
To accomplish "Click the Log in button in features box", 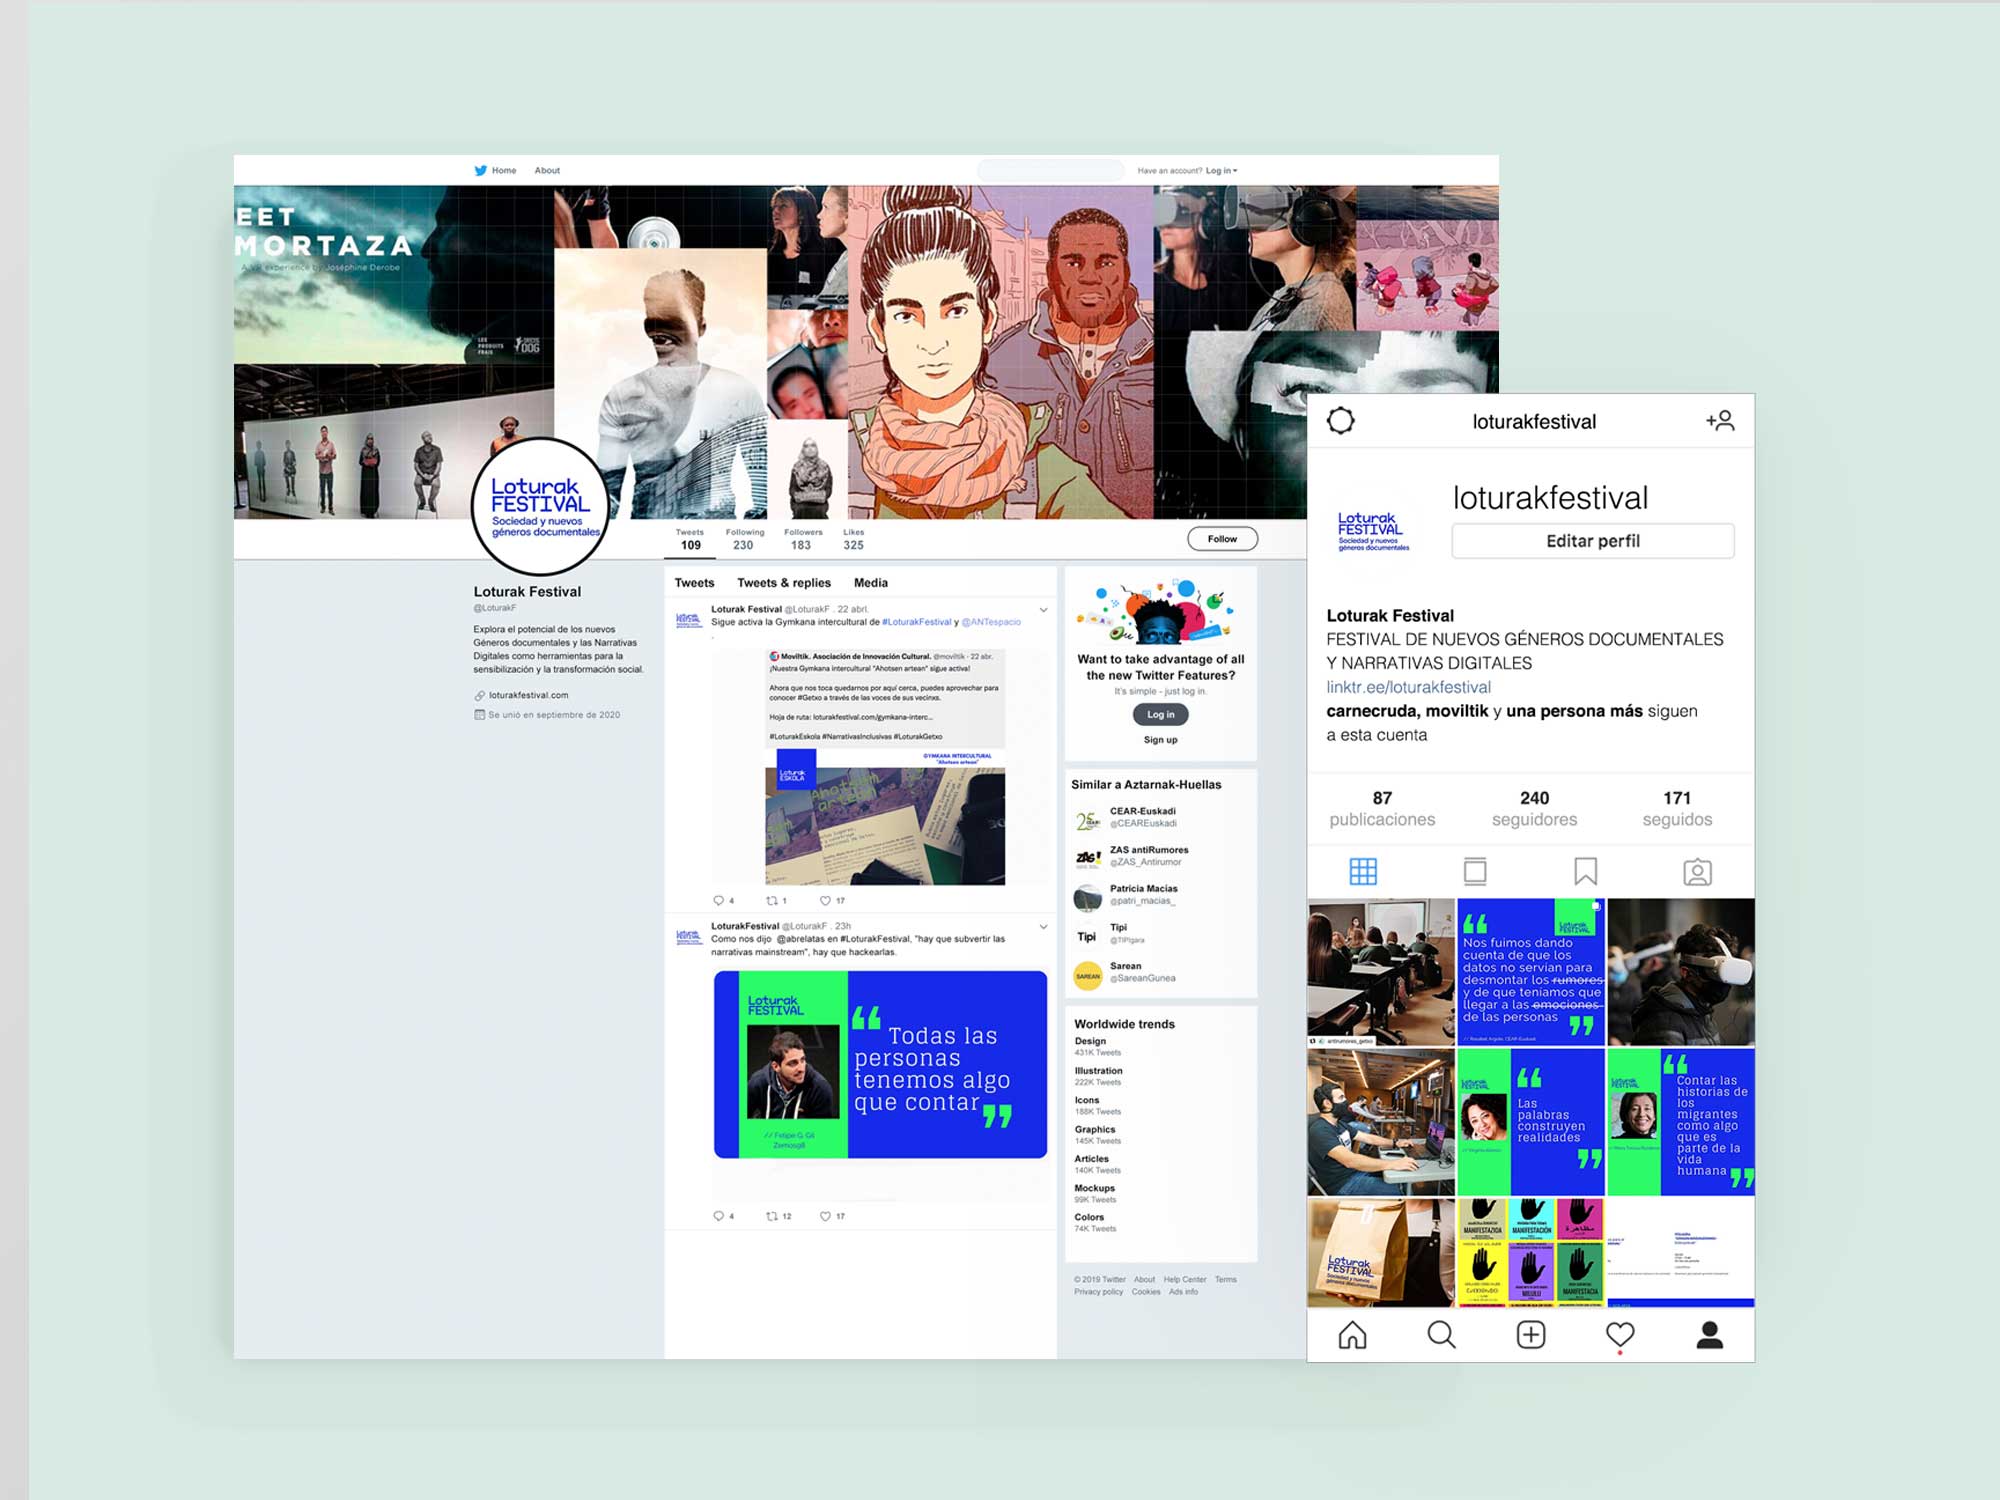I will tap(1160, 714).
